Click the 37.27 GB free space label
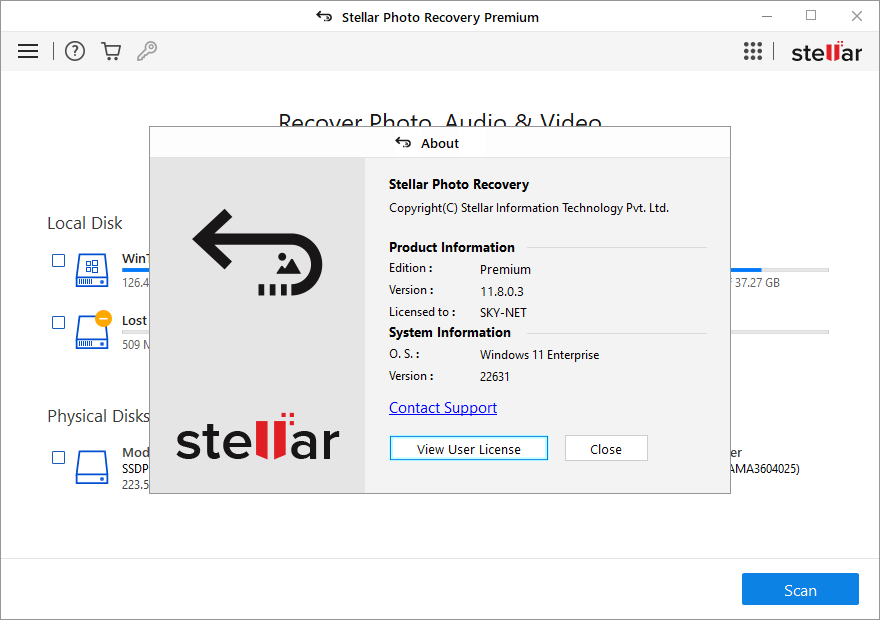The height and width of the screenshot is (620, 880). (x=757, y=283)
